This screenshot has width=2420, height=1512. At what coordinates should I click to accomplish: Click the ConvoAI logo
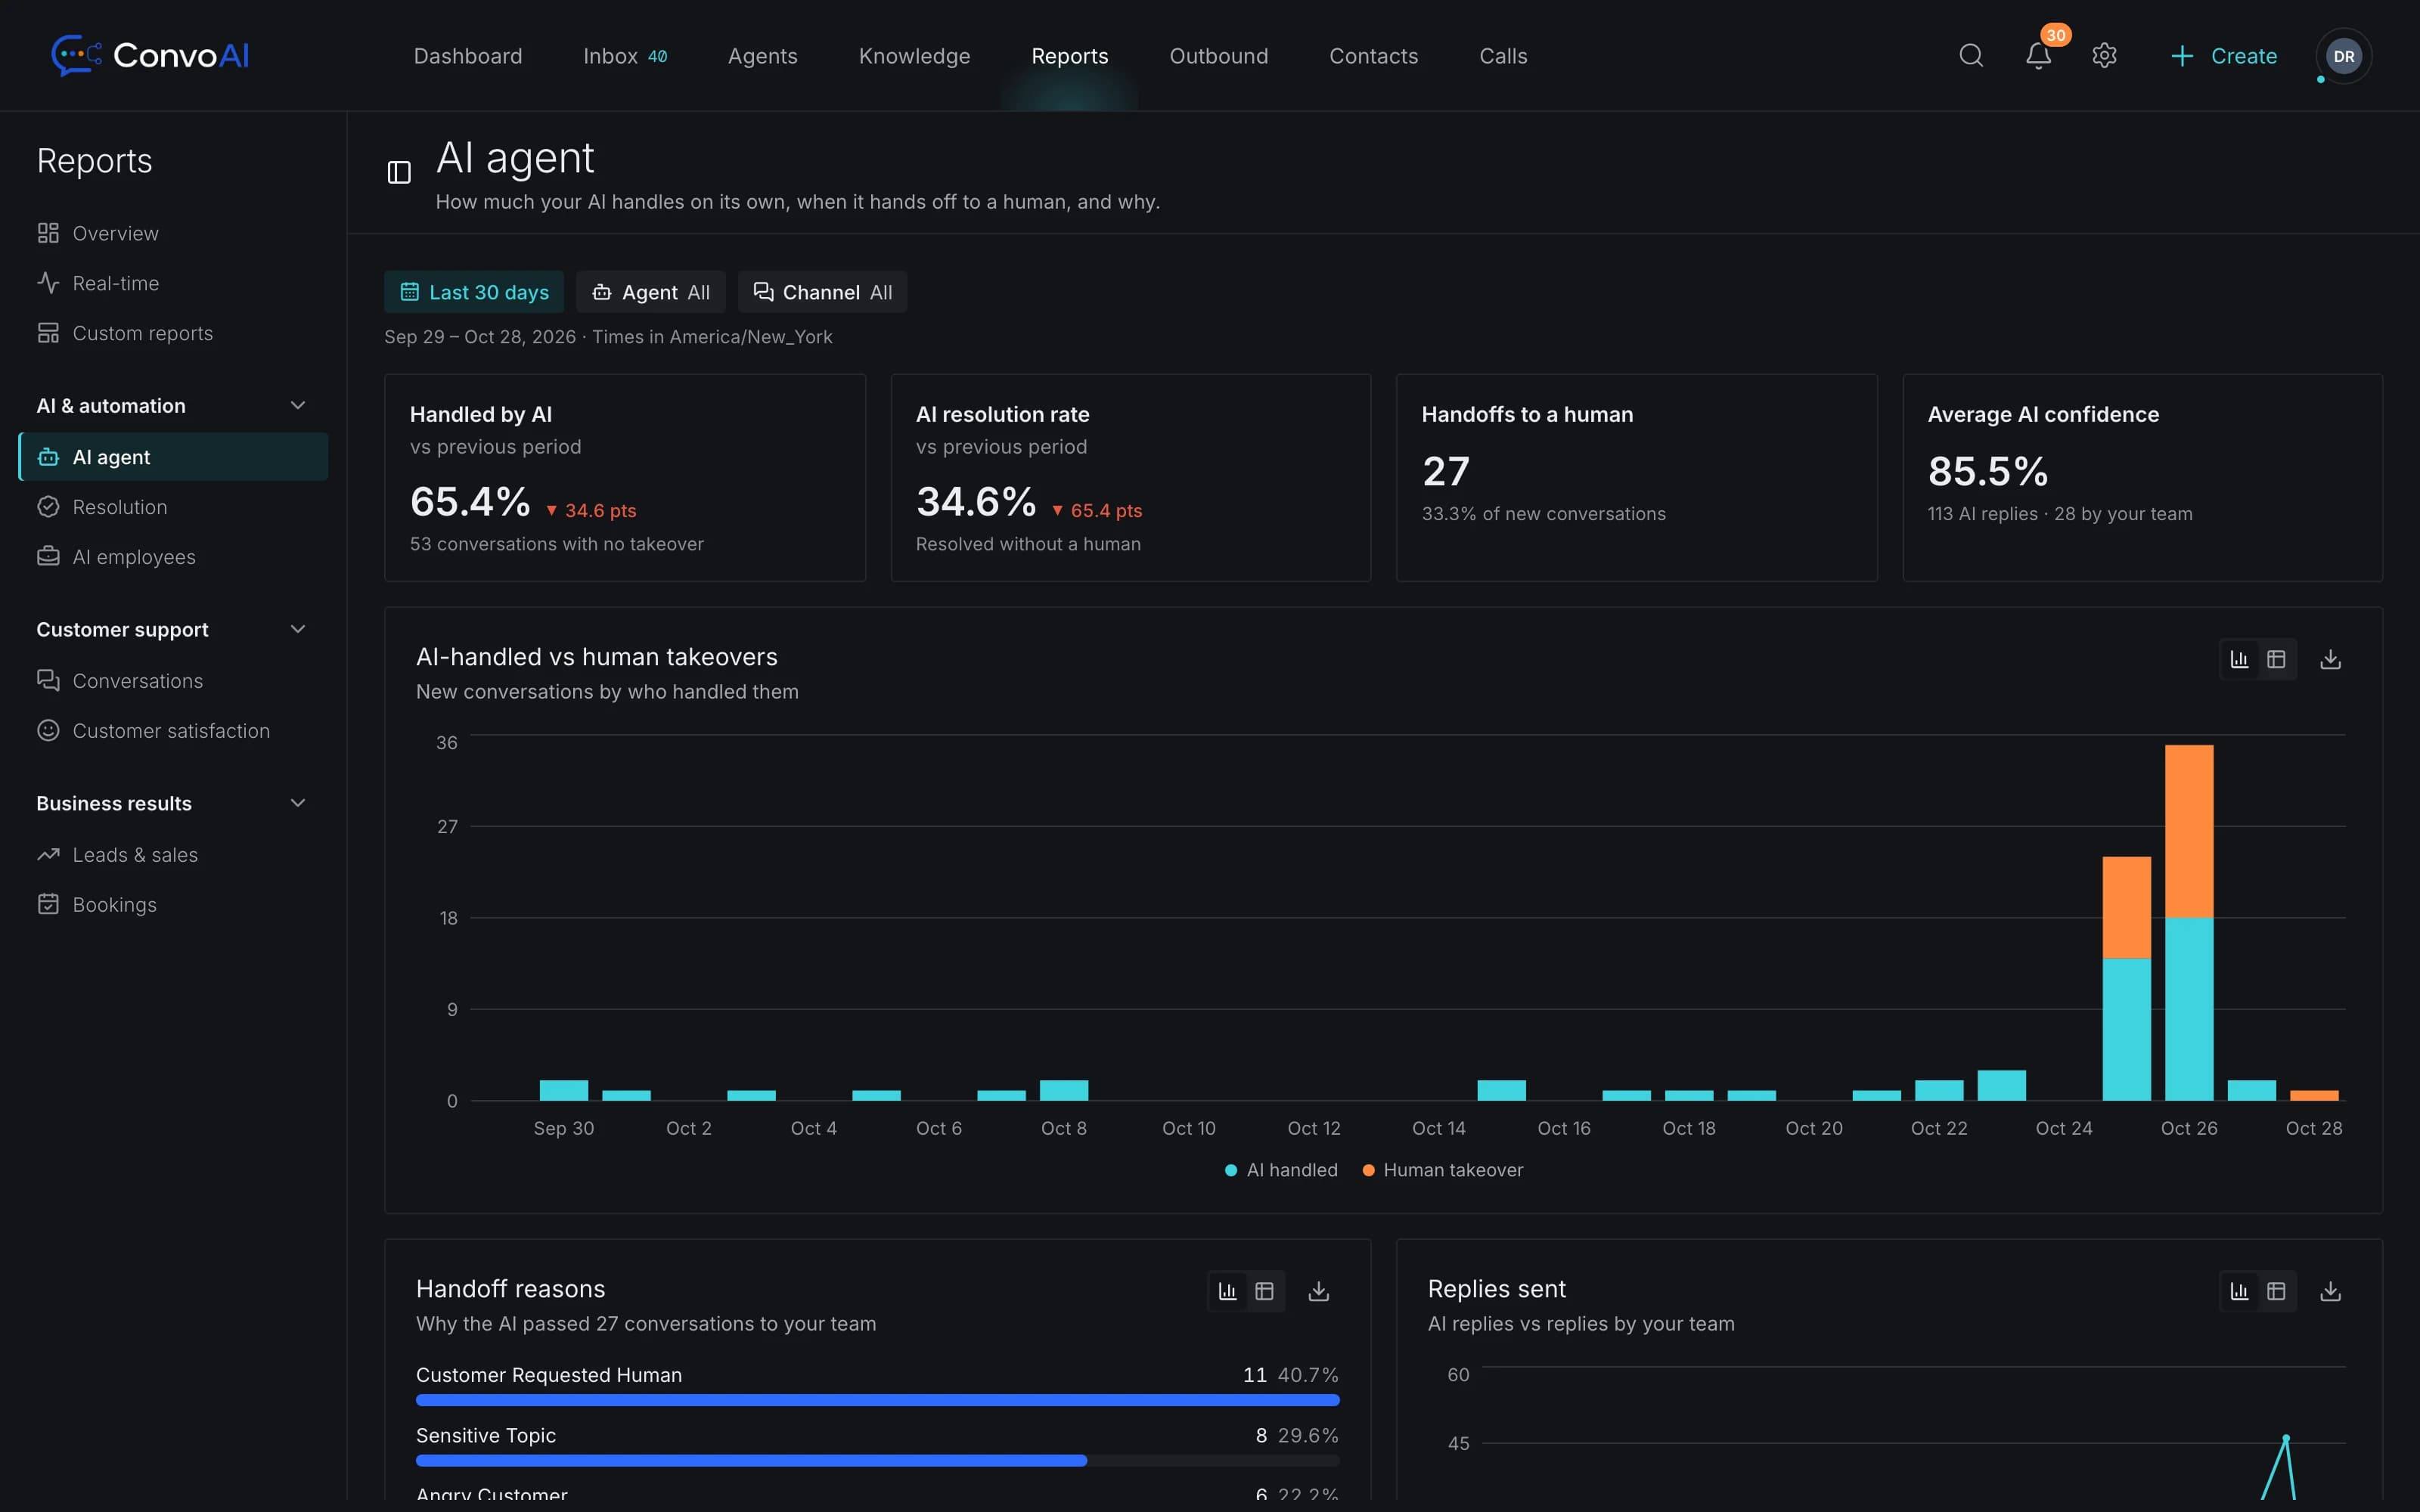[x=150, y=55]
